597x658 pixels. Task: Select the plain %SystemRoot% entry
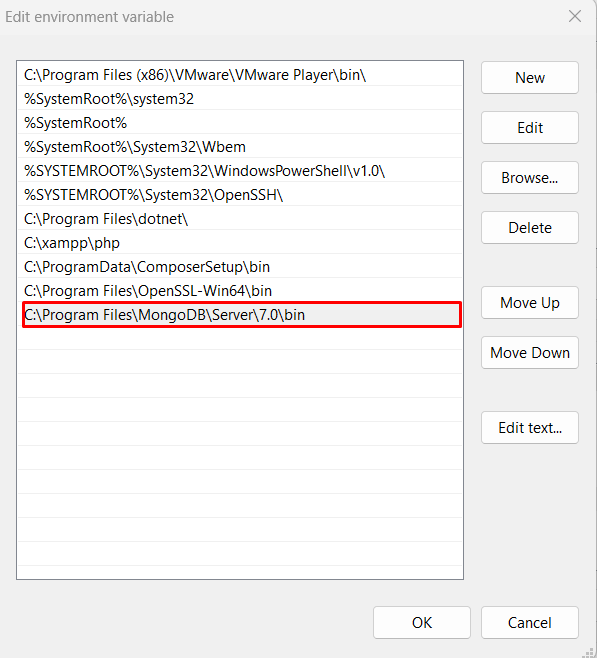coord(240,123)
